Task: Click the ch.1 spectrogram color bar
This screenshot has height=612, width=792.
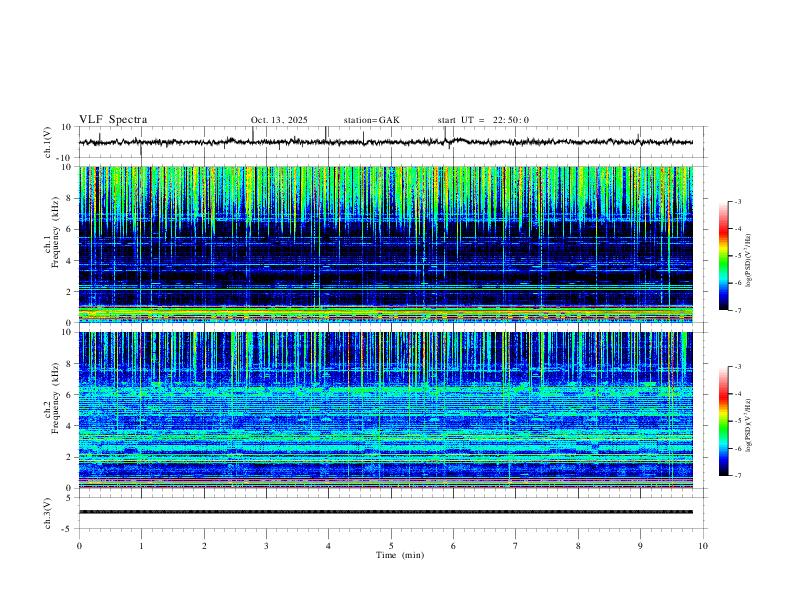Action: click(x=723, y=256)
